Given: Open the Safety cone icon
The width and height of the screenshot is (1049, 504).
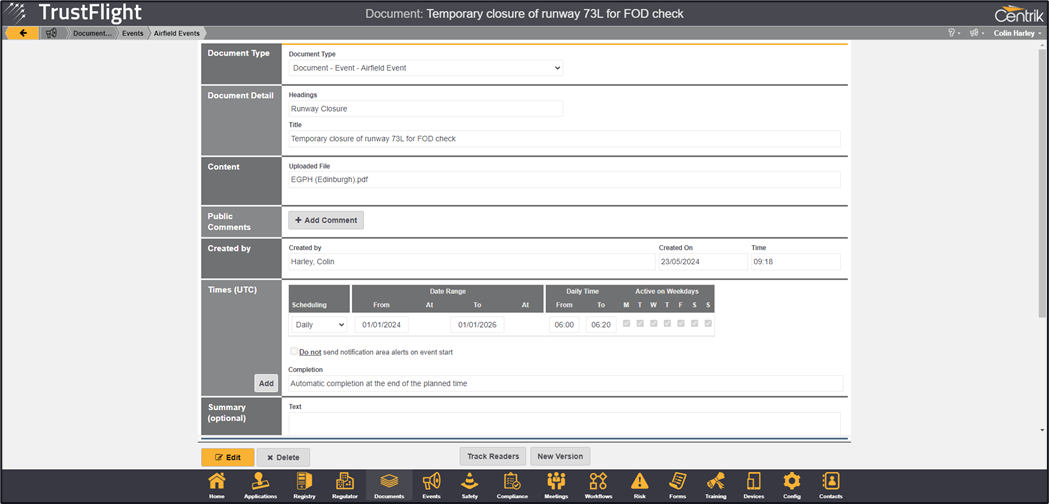Looking at the screenshot, I should pos(469,485).
